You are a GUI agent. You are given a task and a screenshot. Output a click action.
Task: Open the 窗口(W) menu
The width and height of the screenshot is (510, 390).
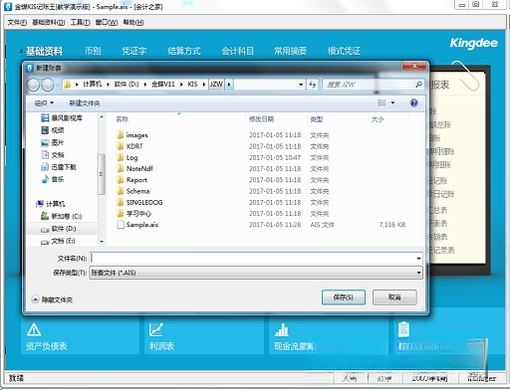pos(106,22)
